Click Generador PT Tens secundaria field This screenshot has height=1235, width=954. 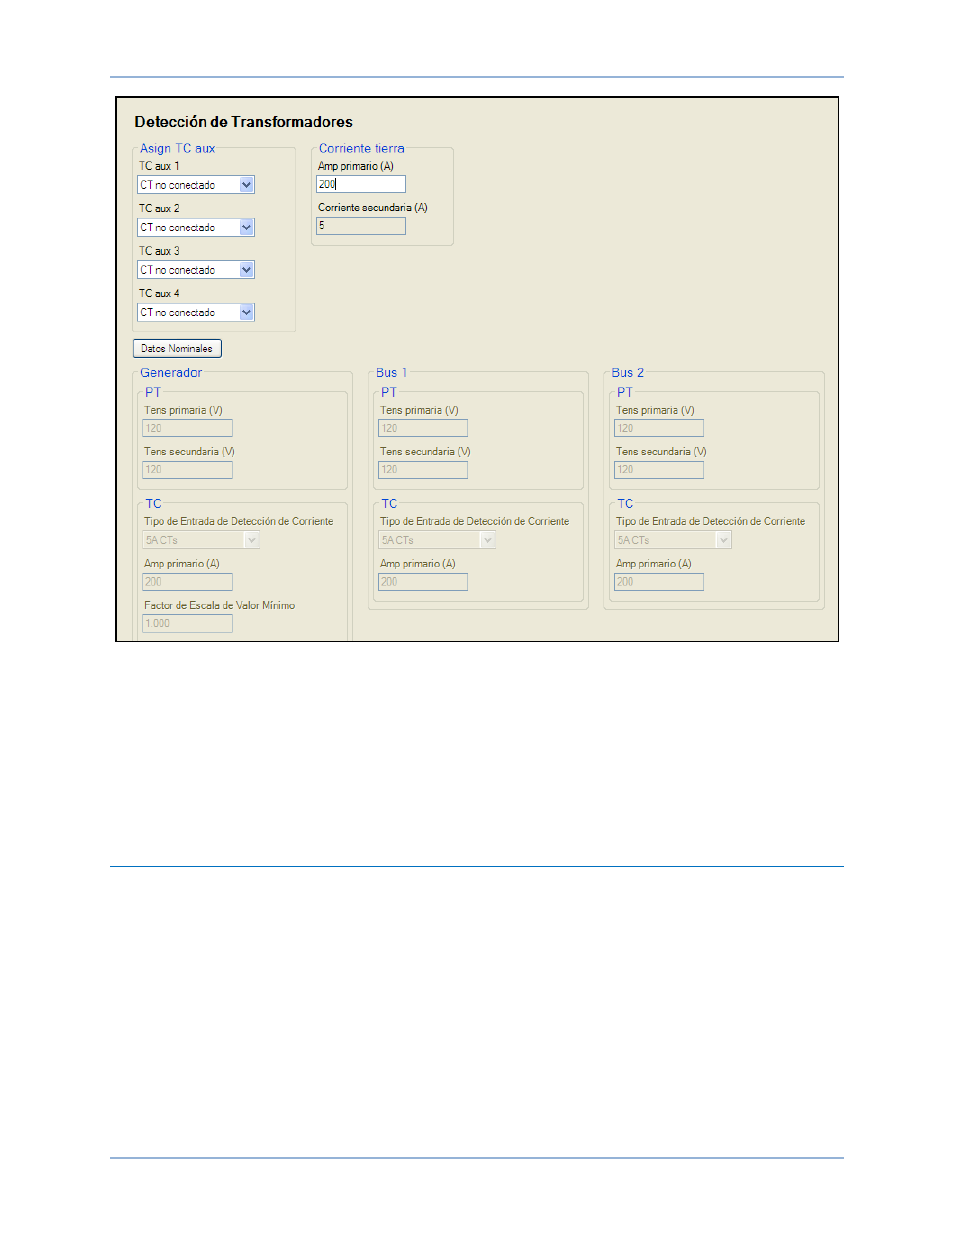click(187, 469)
